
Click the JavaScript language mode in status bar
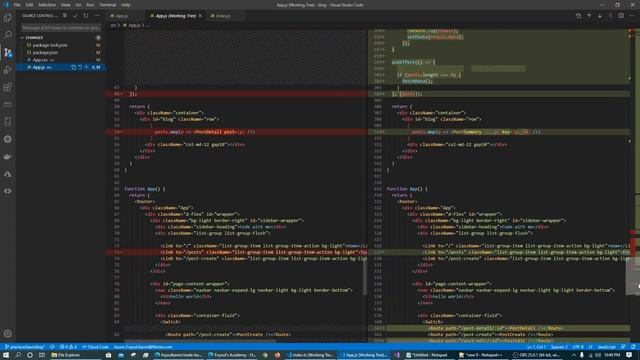[x=607, y=347]
